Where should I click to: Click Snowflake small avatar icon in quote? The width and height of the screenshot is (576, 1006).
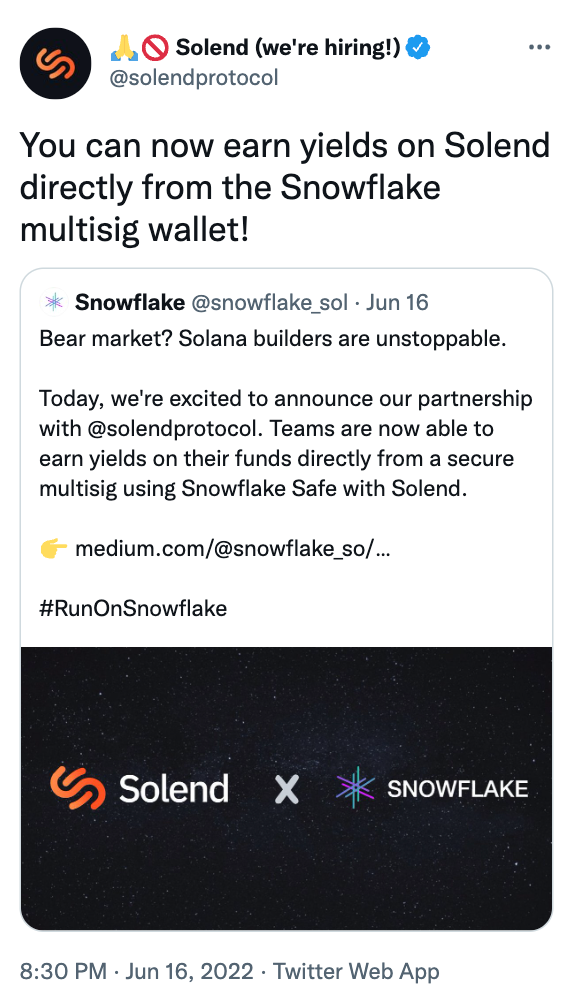coord(54,302)
